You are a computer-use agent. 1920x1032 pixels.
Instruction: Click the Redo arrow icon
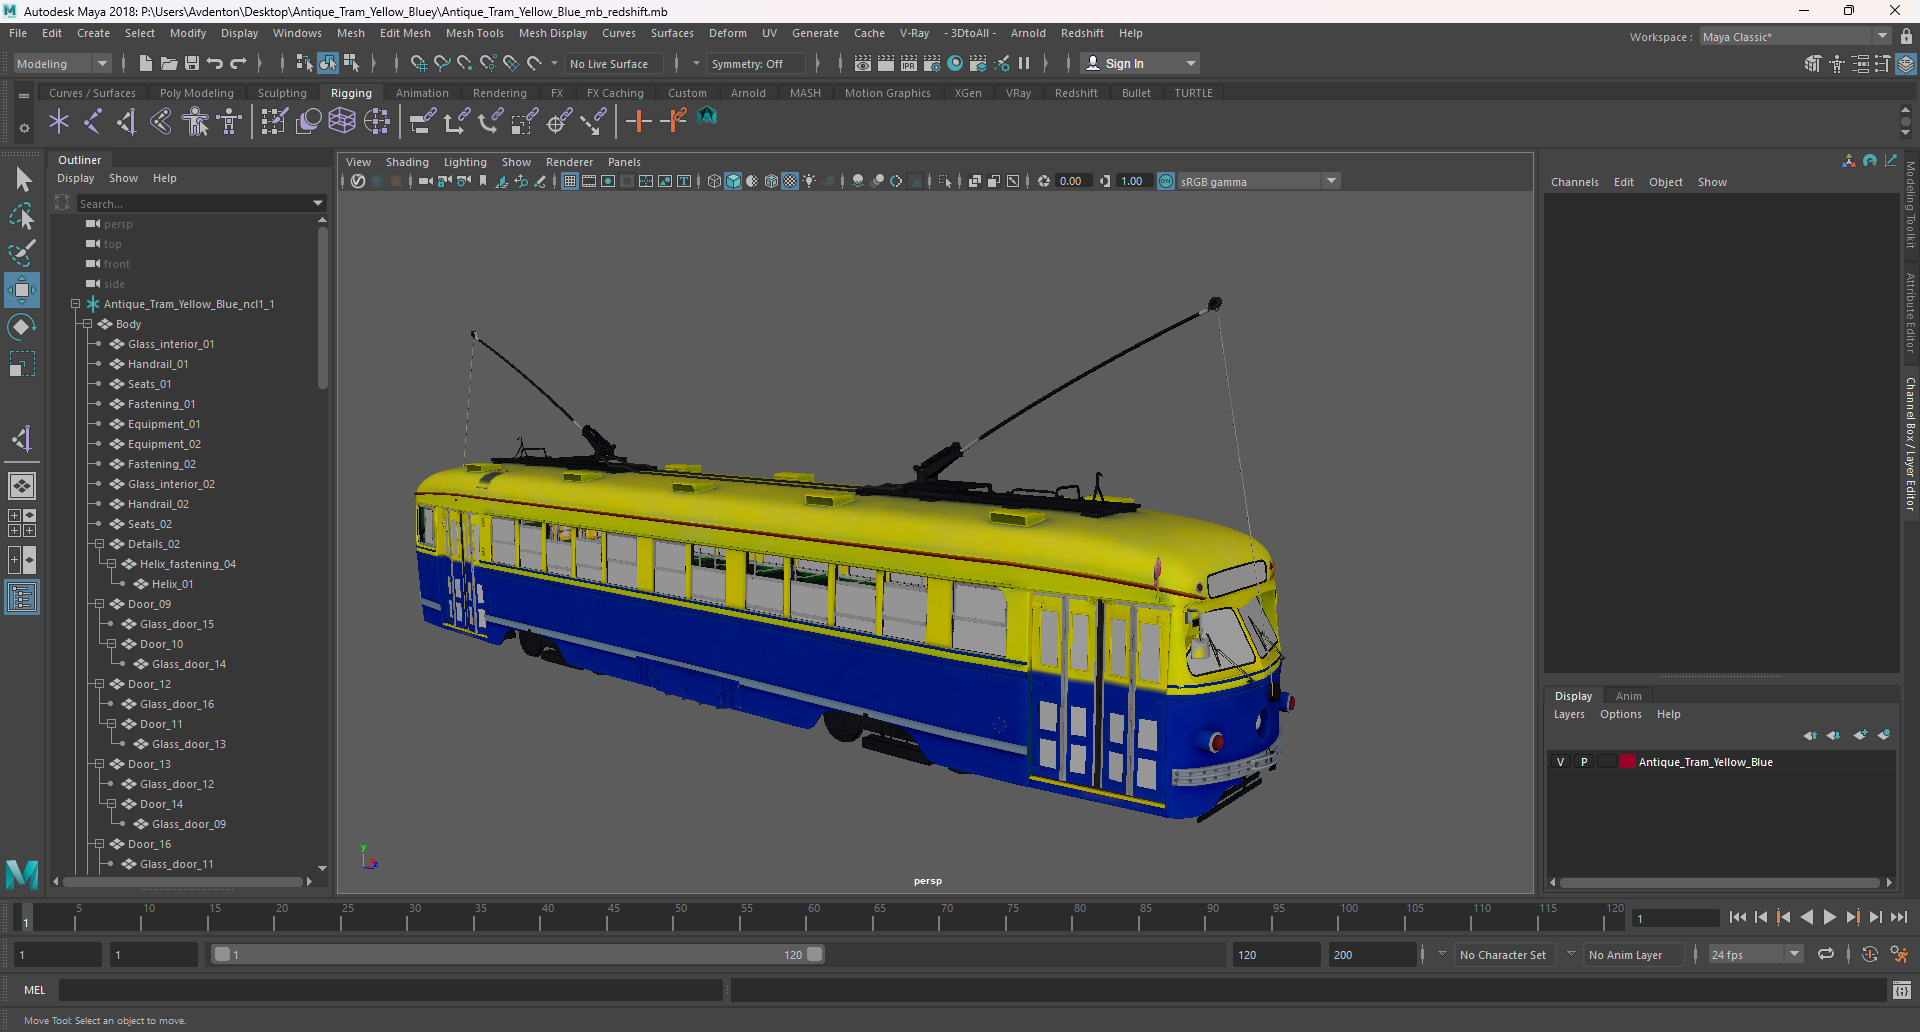[238, 63]
